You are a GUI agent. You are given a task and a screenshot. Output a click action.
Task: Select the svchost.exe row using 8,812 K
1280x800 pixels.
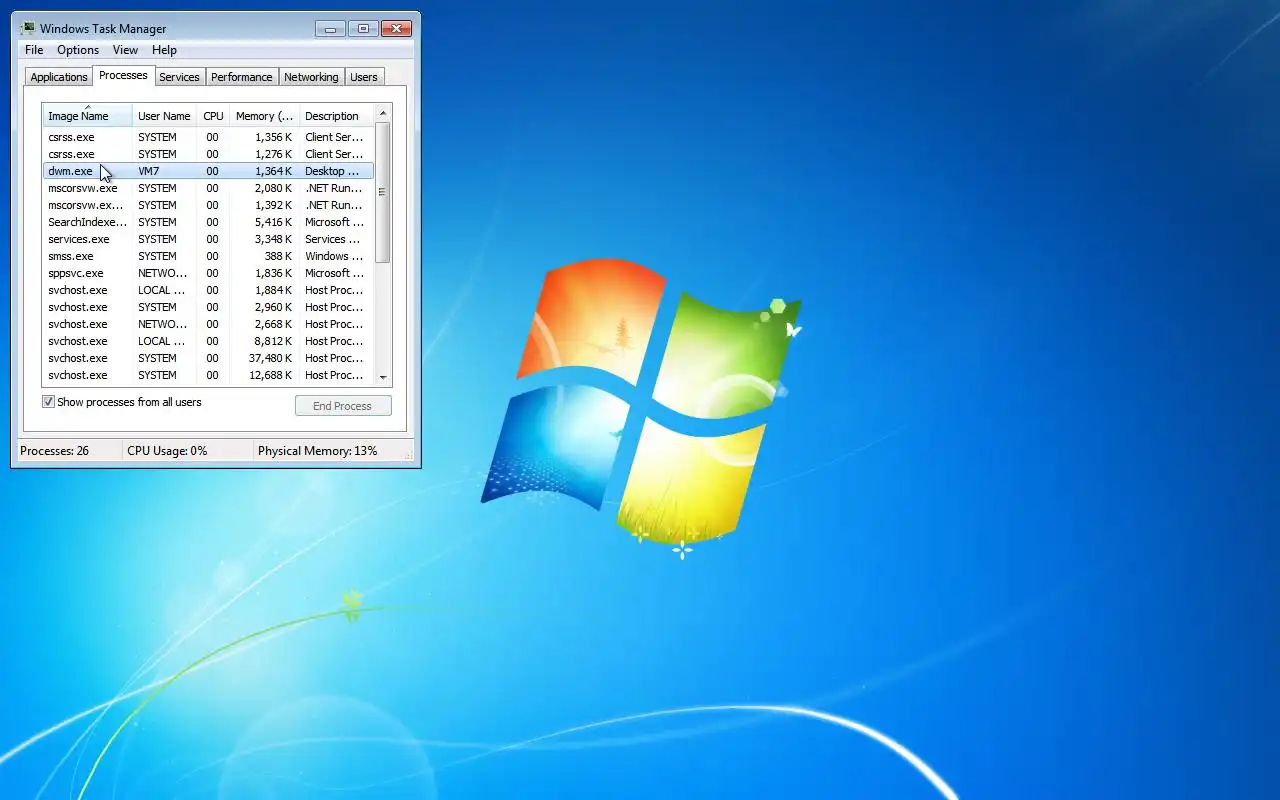(x=208, y=341)
